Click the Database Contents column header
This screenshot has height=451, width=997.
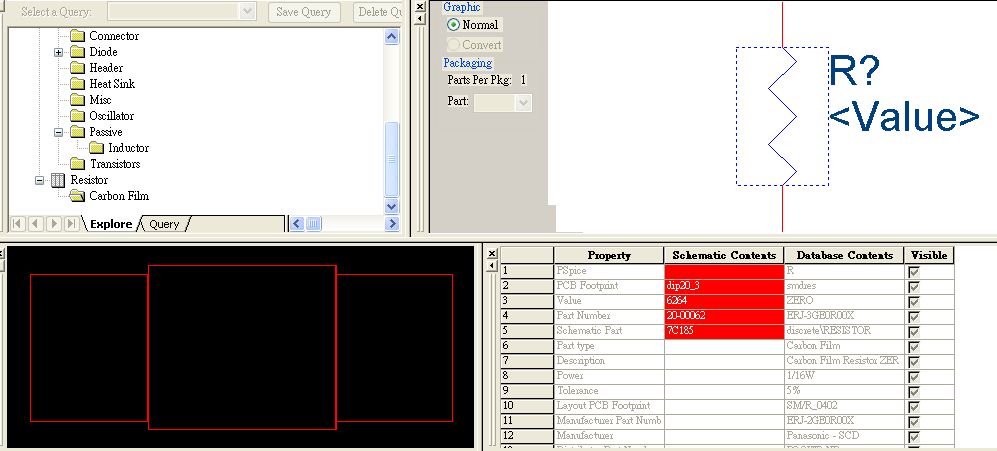pos(844,255)
